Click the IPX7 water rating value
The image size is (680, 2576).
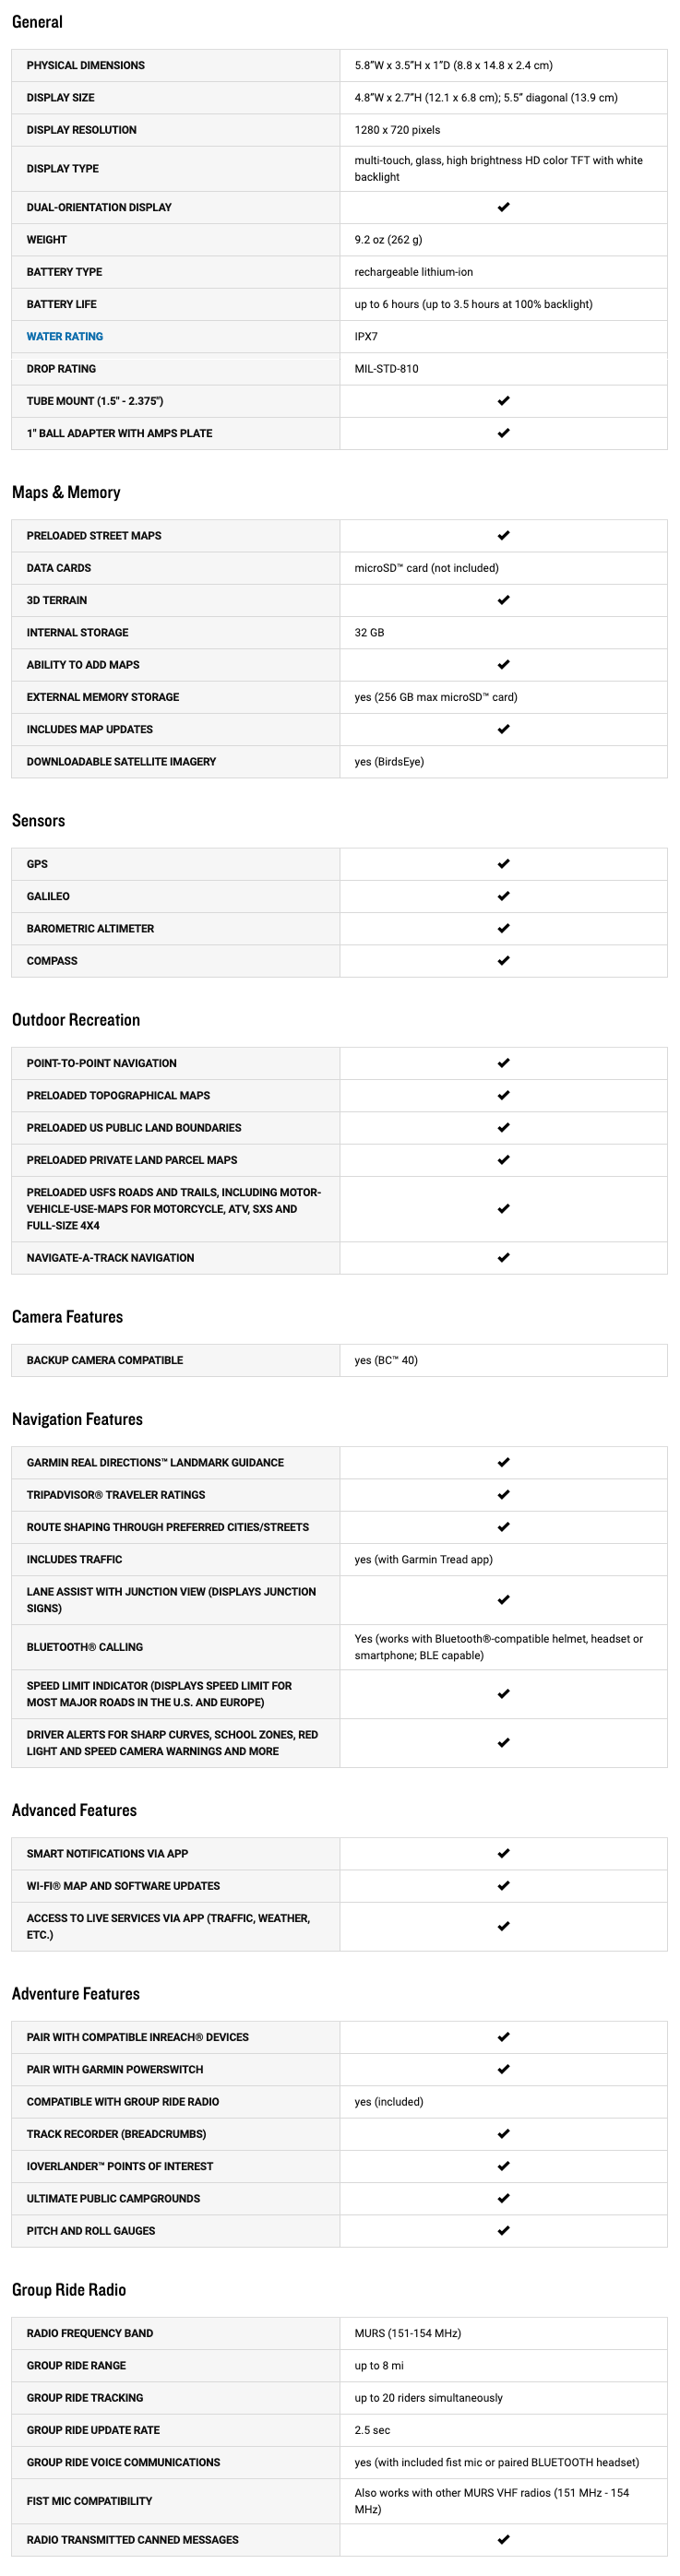click(366, 337)
